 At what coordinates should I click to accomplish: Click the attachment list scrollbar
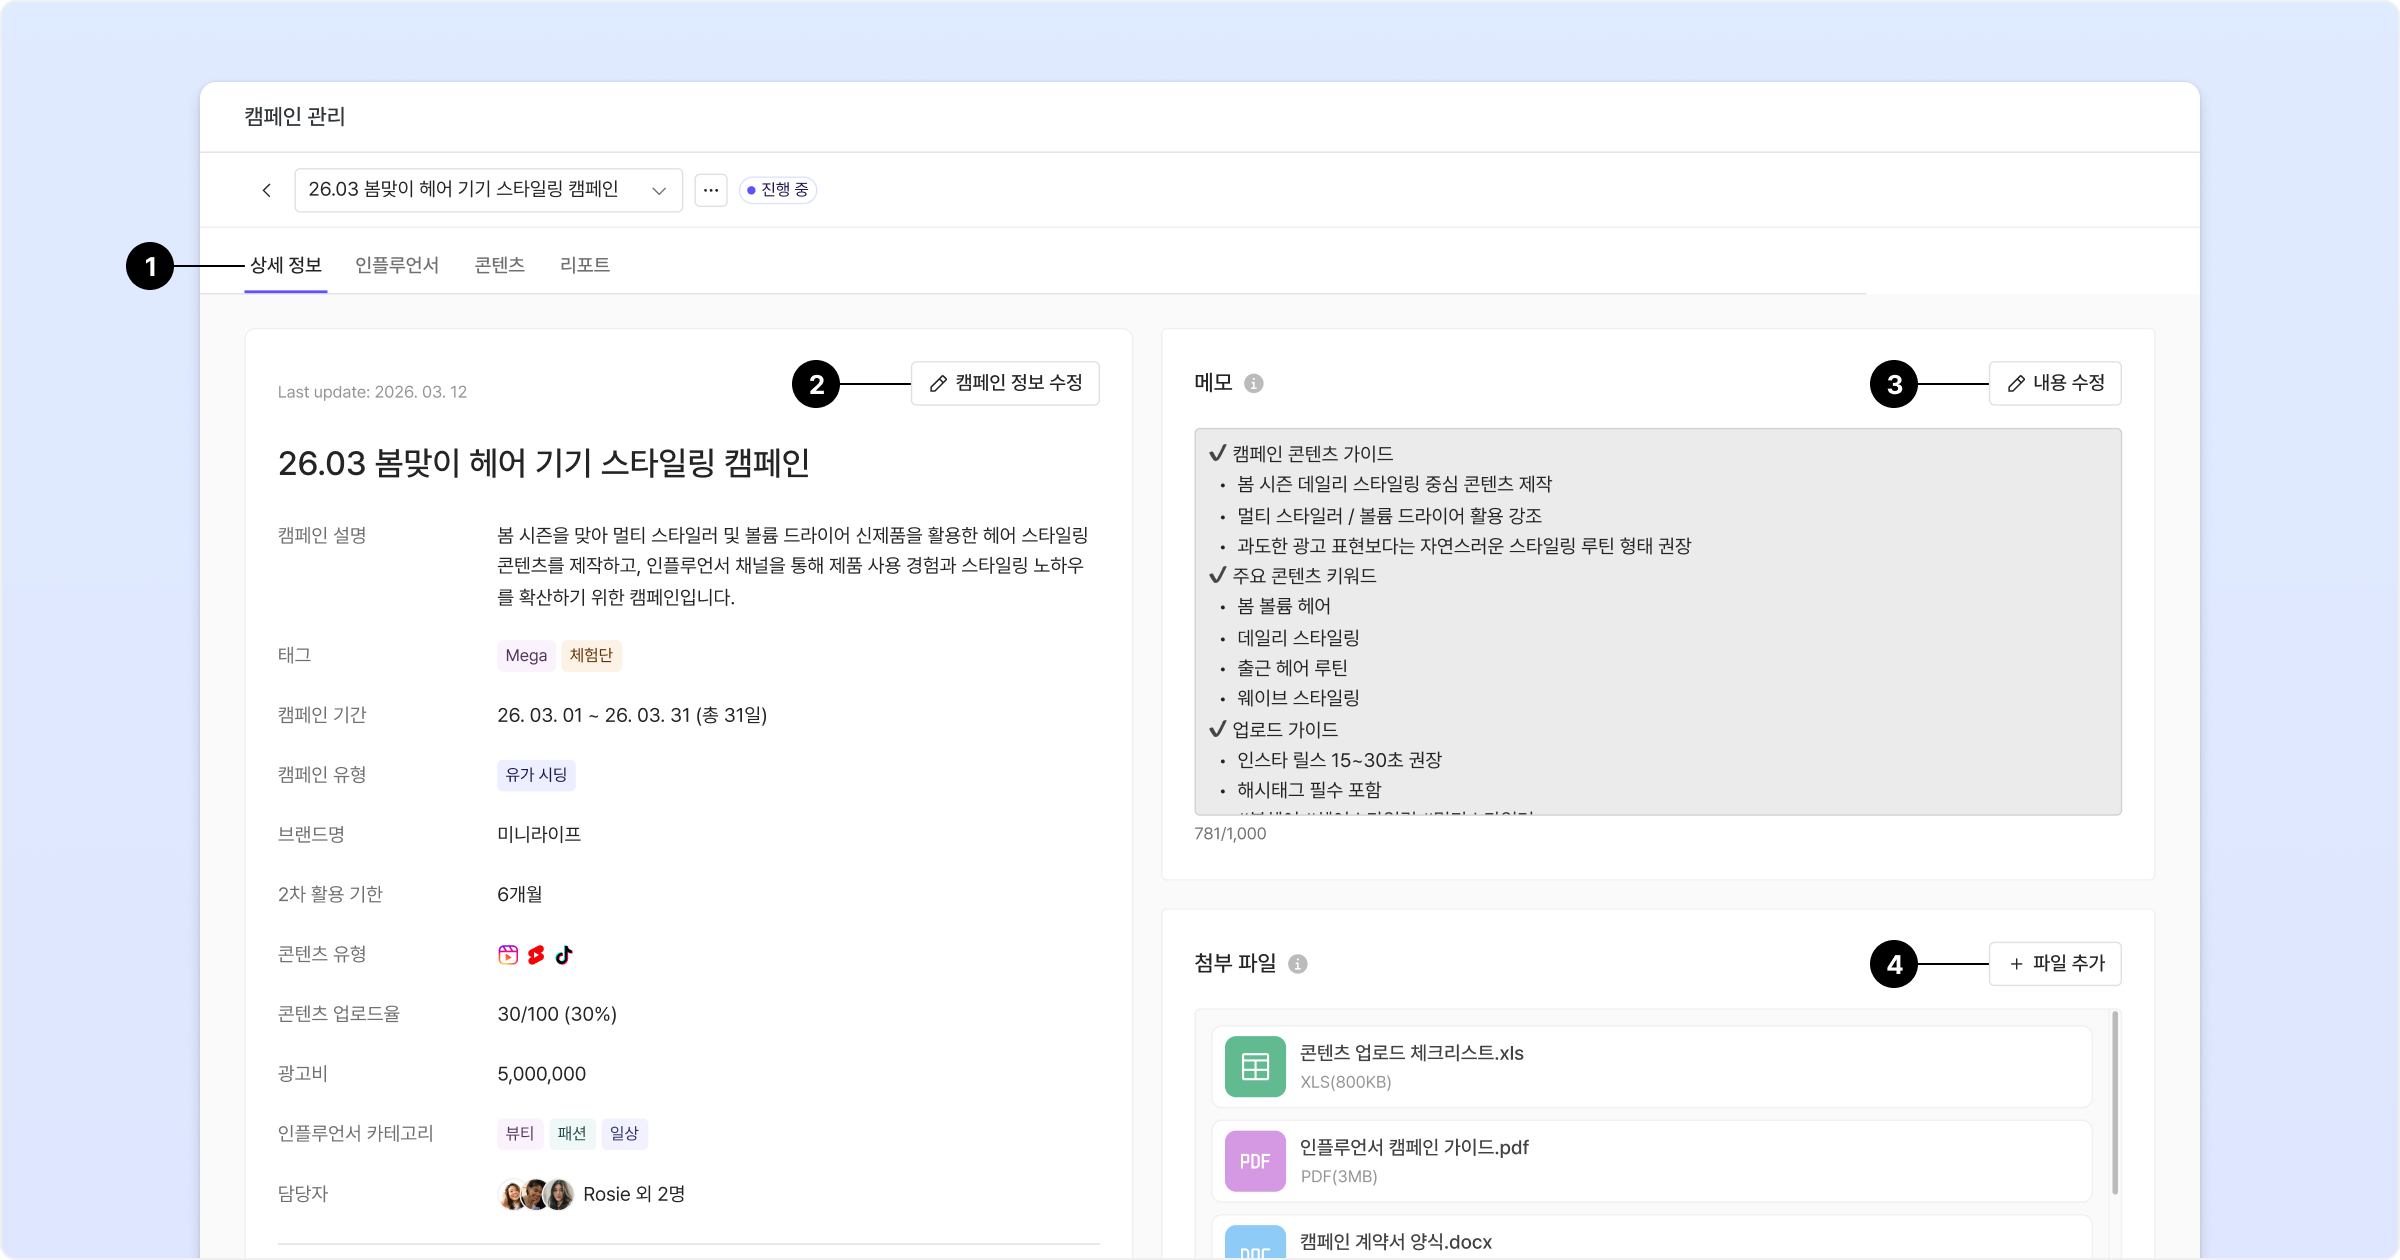2114,1102
